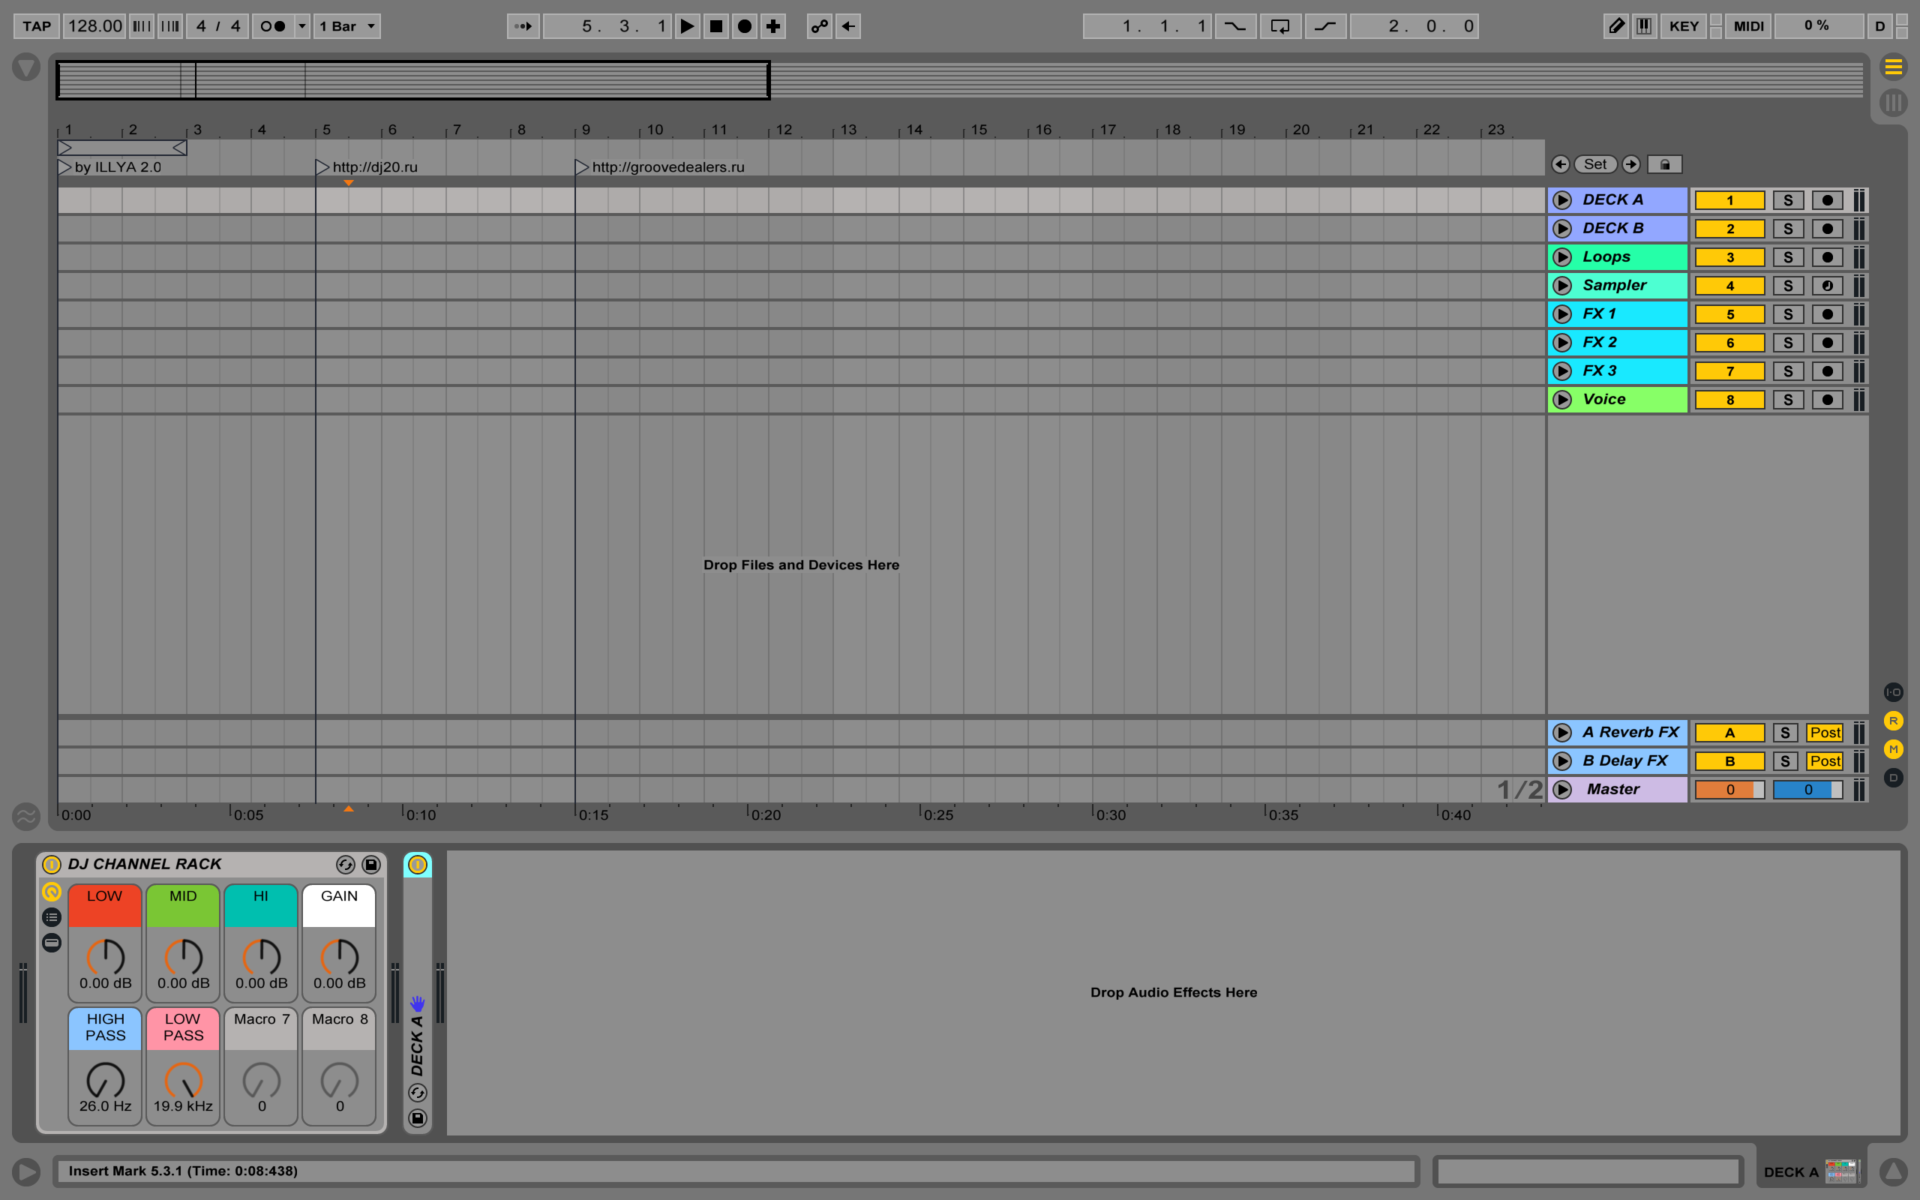This screenshot has width=1920, height=1200.
Task: Click the HIGH PASS macro knob
Action: 105,1081
